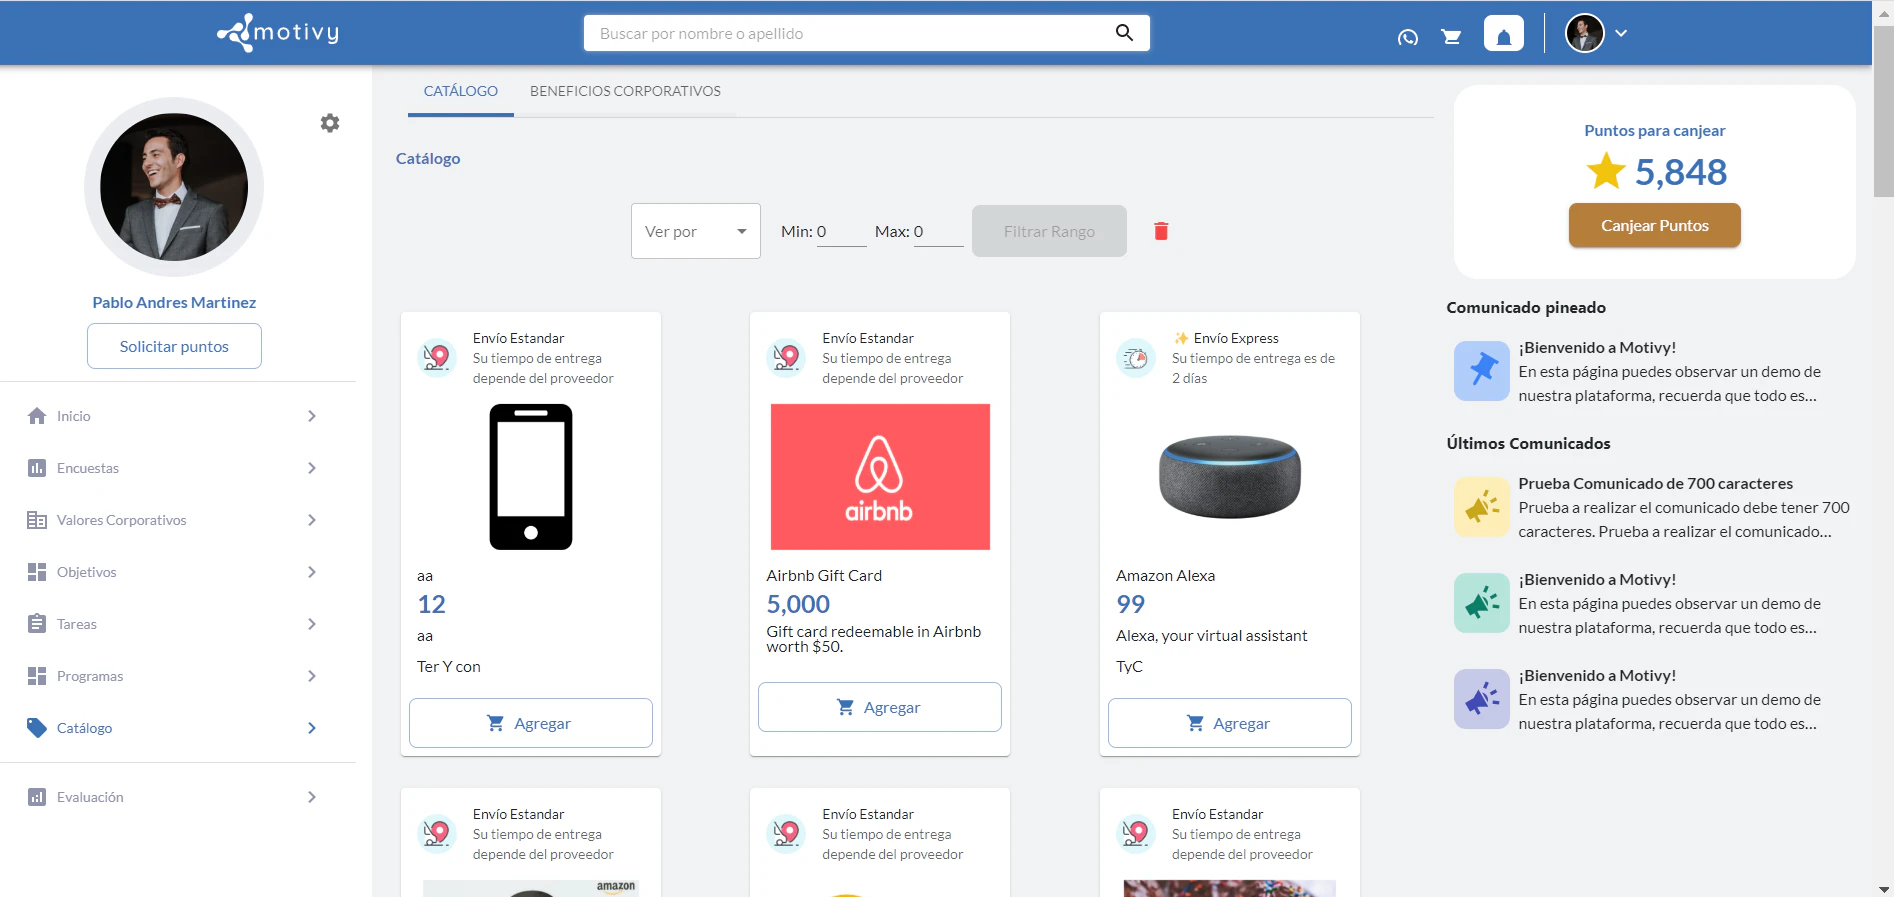1894x897 pixels.
Task: Expand the Programas menu chevron
Action: tap(312, 676)
